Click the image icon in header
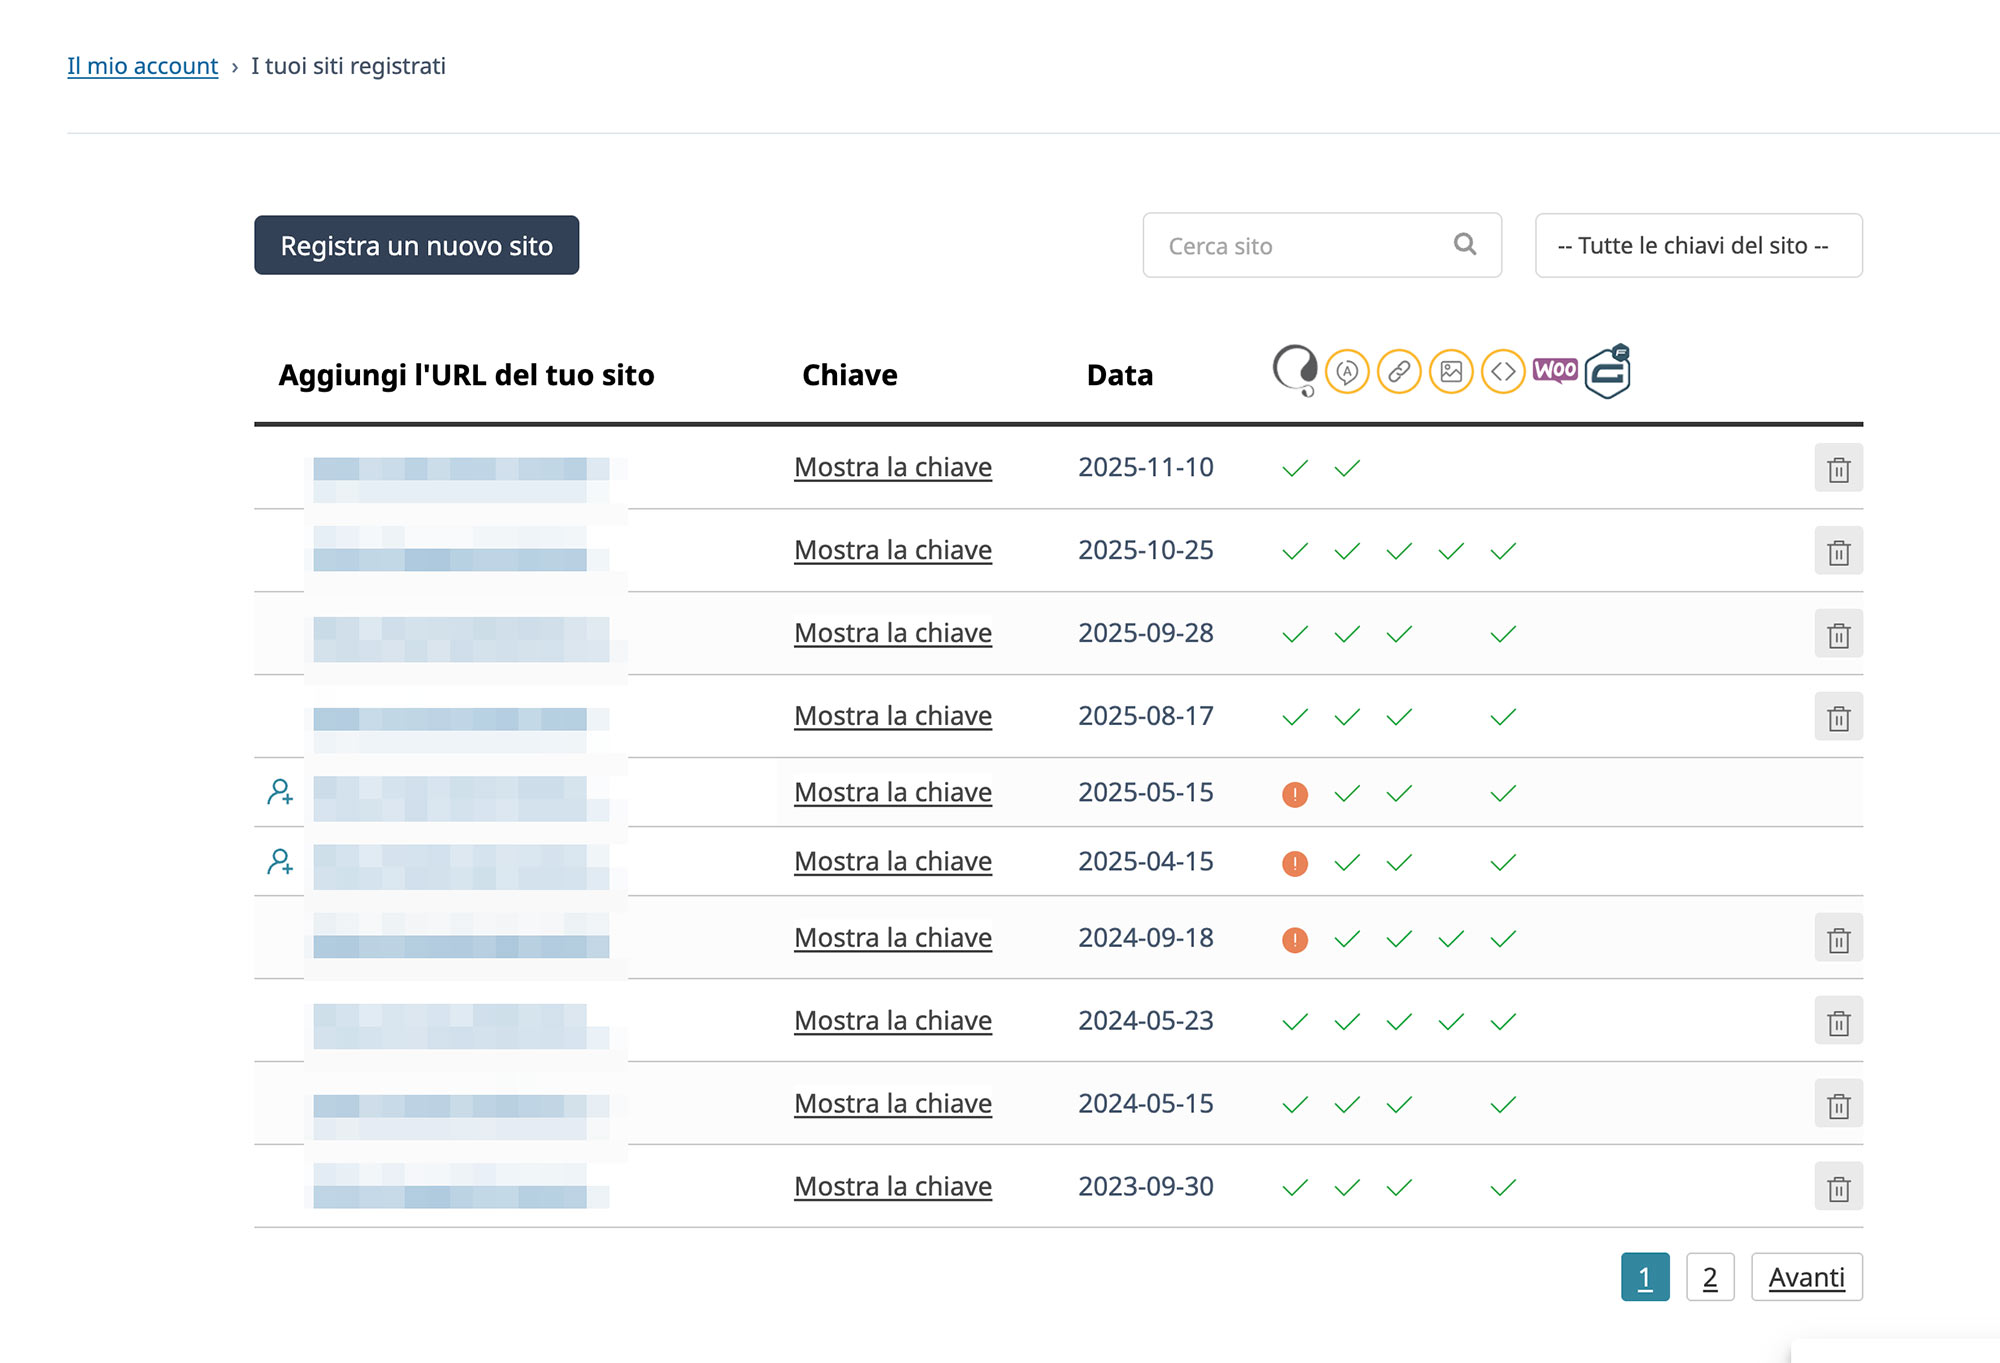 click(x=1451, y=372)
